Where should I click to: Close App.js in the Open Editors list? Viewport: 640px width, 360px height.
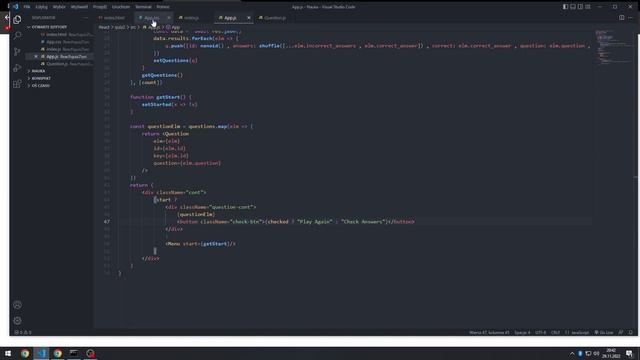click(36, 57)
